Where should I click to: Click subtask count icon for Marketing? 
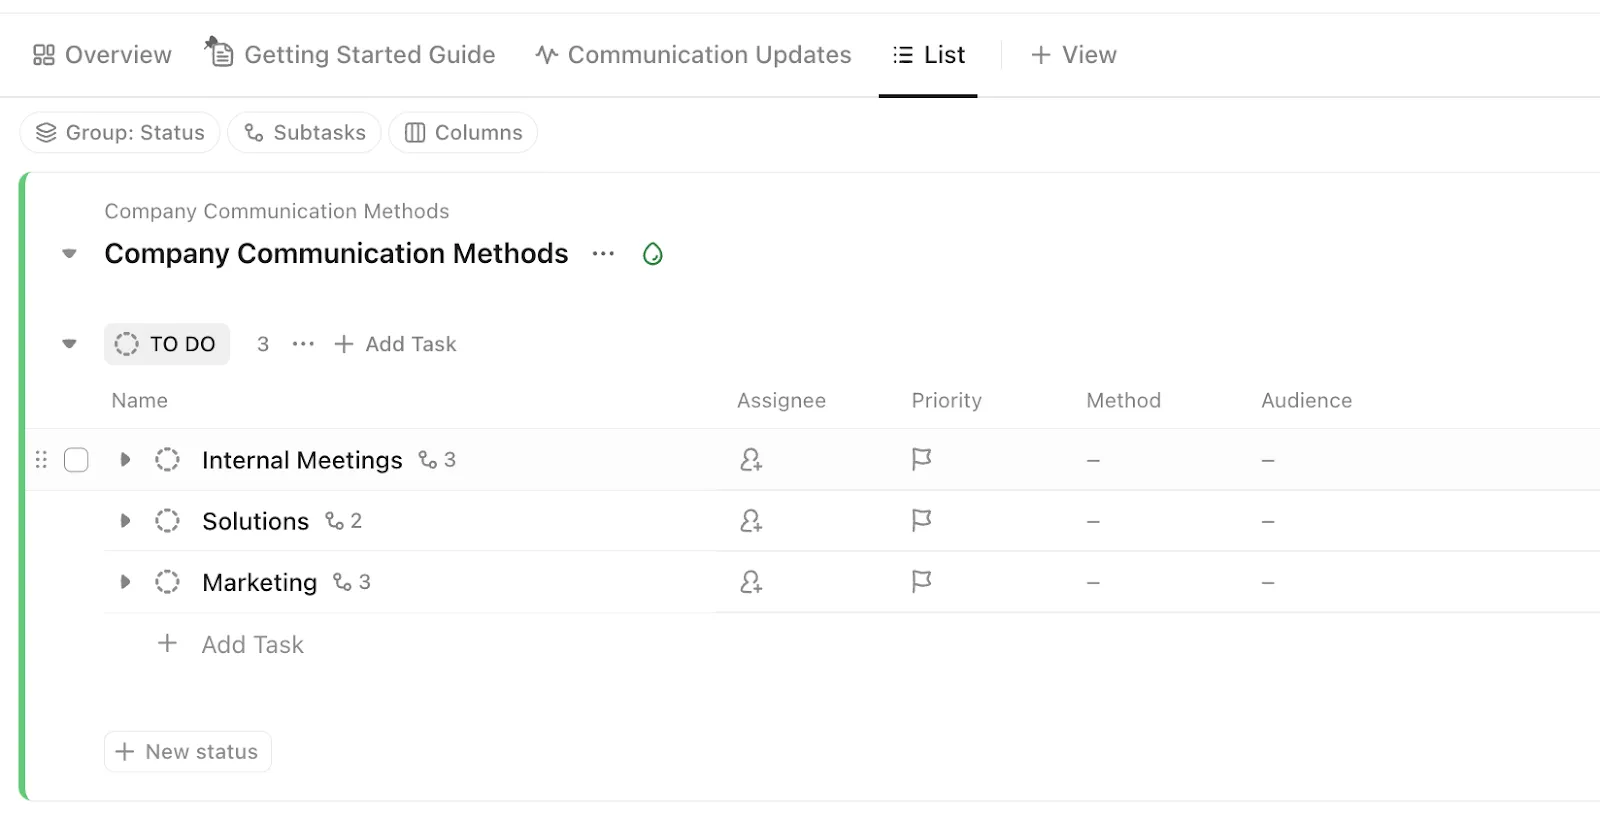pos(351,582)
